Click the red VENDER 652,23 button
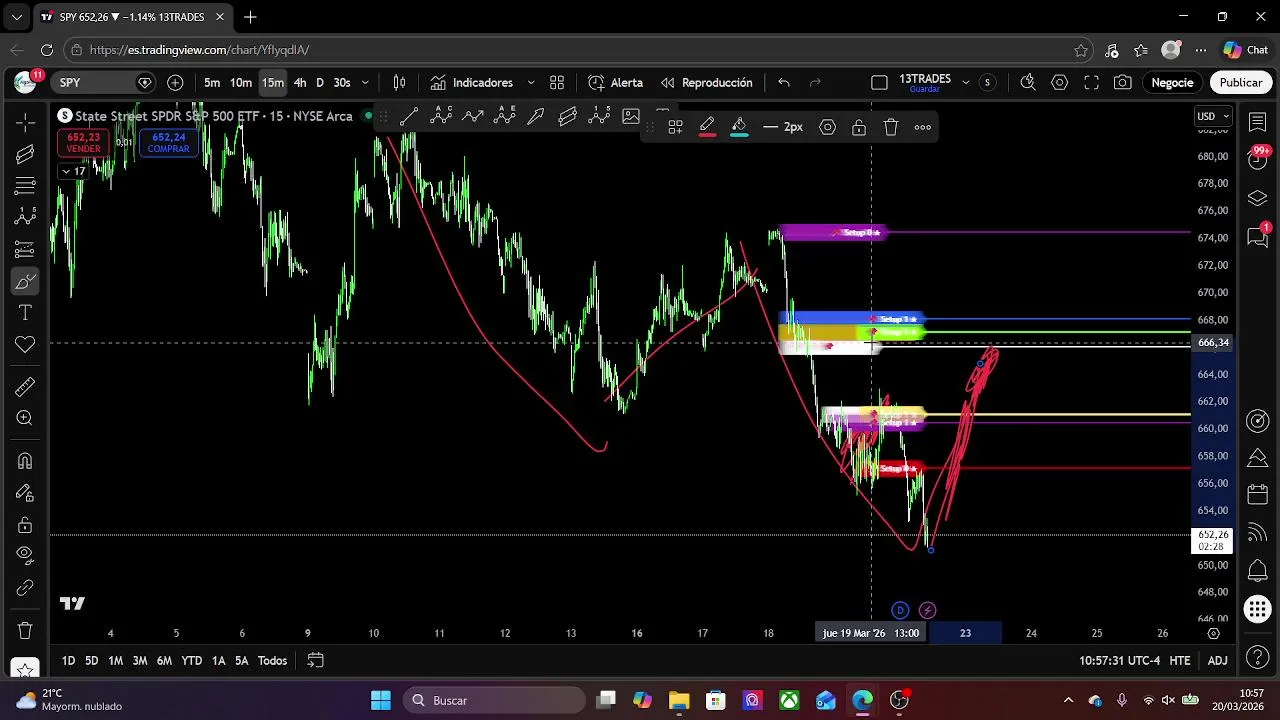1280x720 pixels. [84, 143]
